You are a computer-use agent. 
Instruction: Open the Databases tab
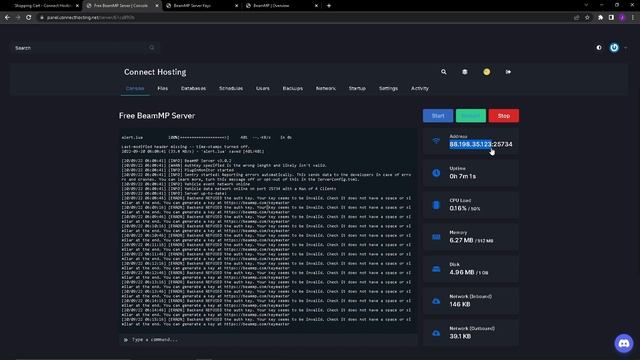coord(193,89)
